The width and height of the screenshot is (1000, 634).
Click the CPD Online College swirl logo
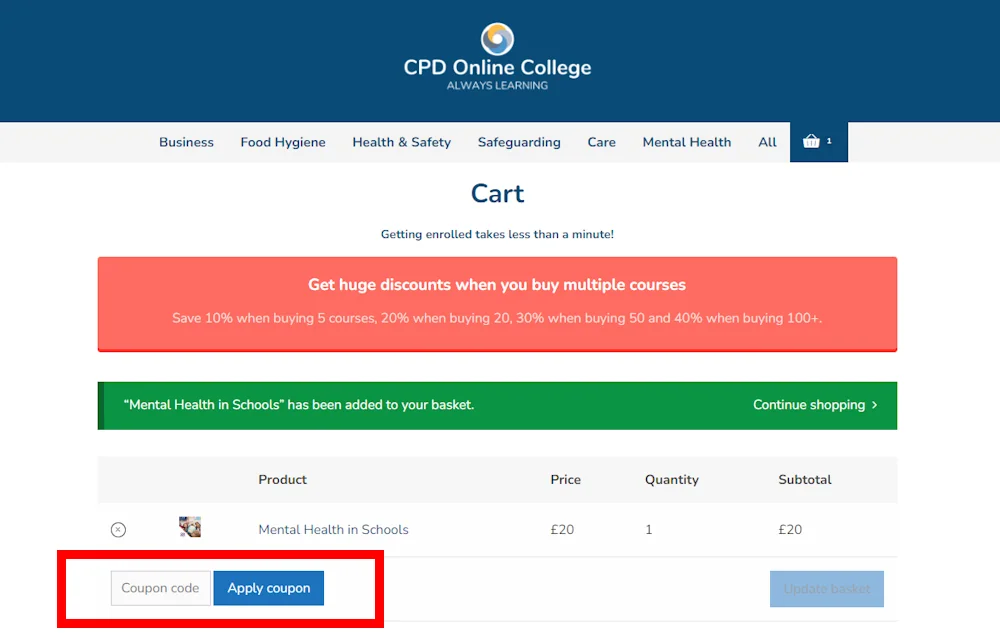click(497, 39)
